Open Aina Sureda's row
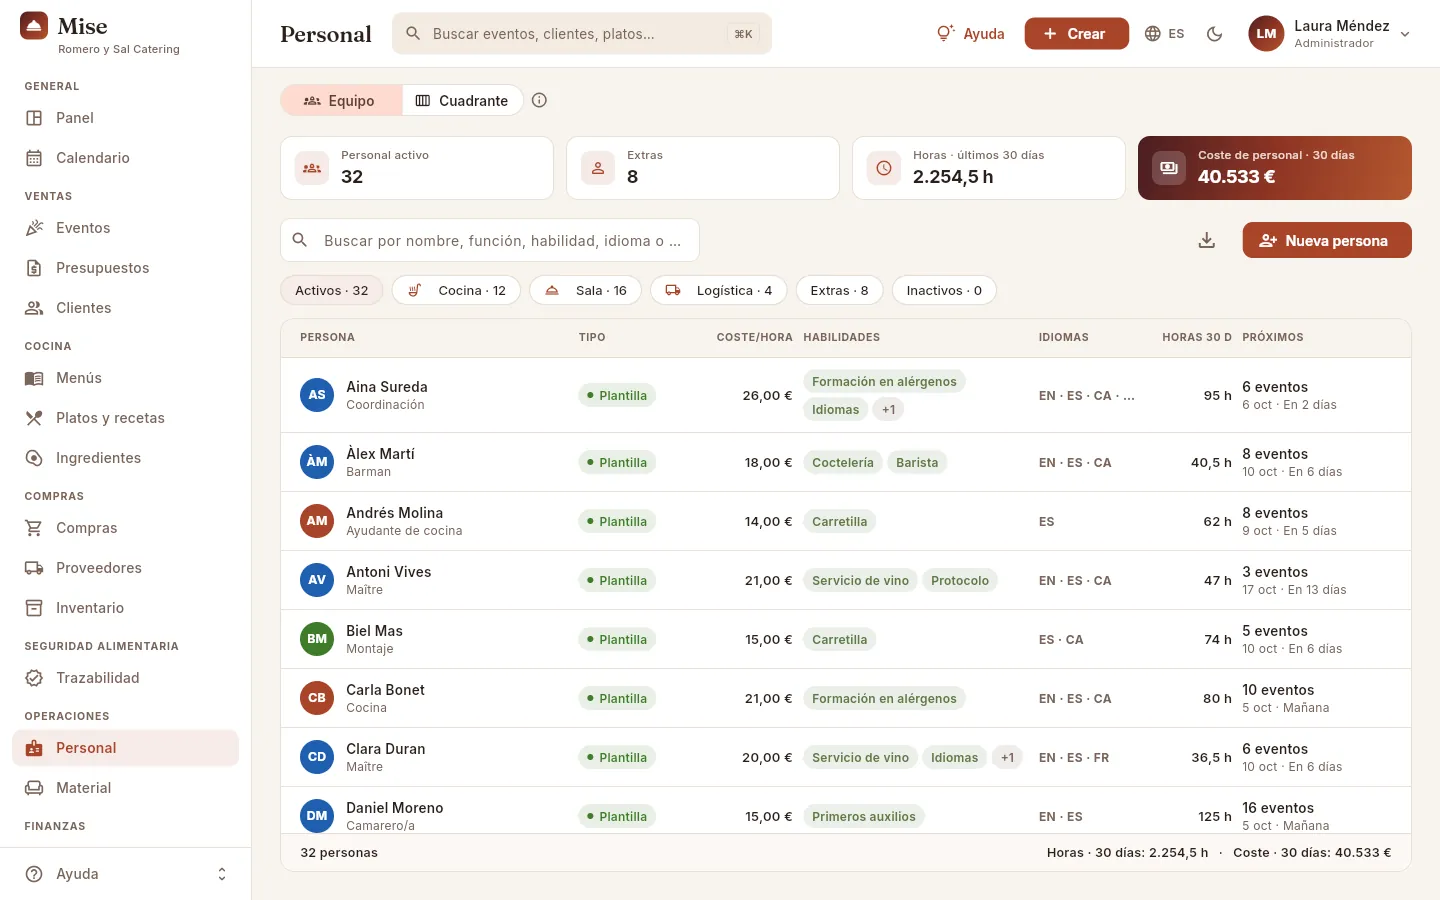 846,395
